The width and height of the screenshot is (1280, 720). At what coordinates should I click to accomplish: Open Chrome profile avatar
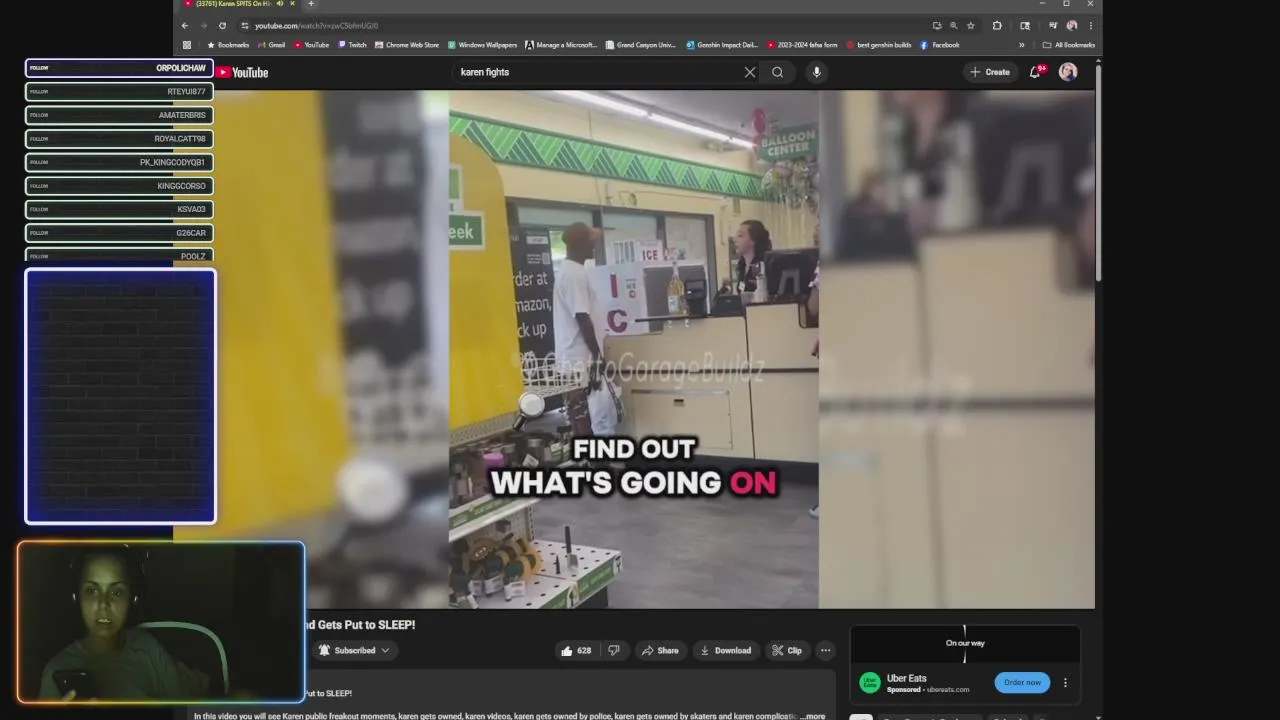coord(1072,25)
